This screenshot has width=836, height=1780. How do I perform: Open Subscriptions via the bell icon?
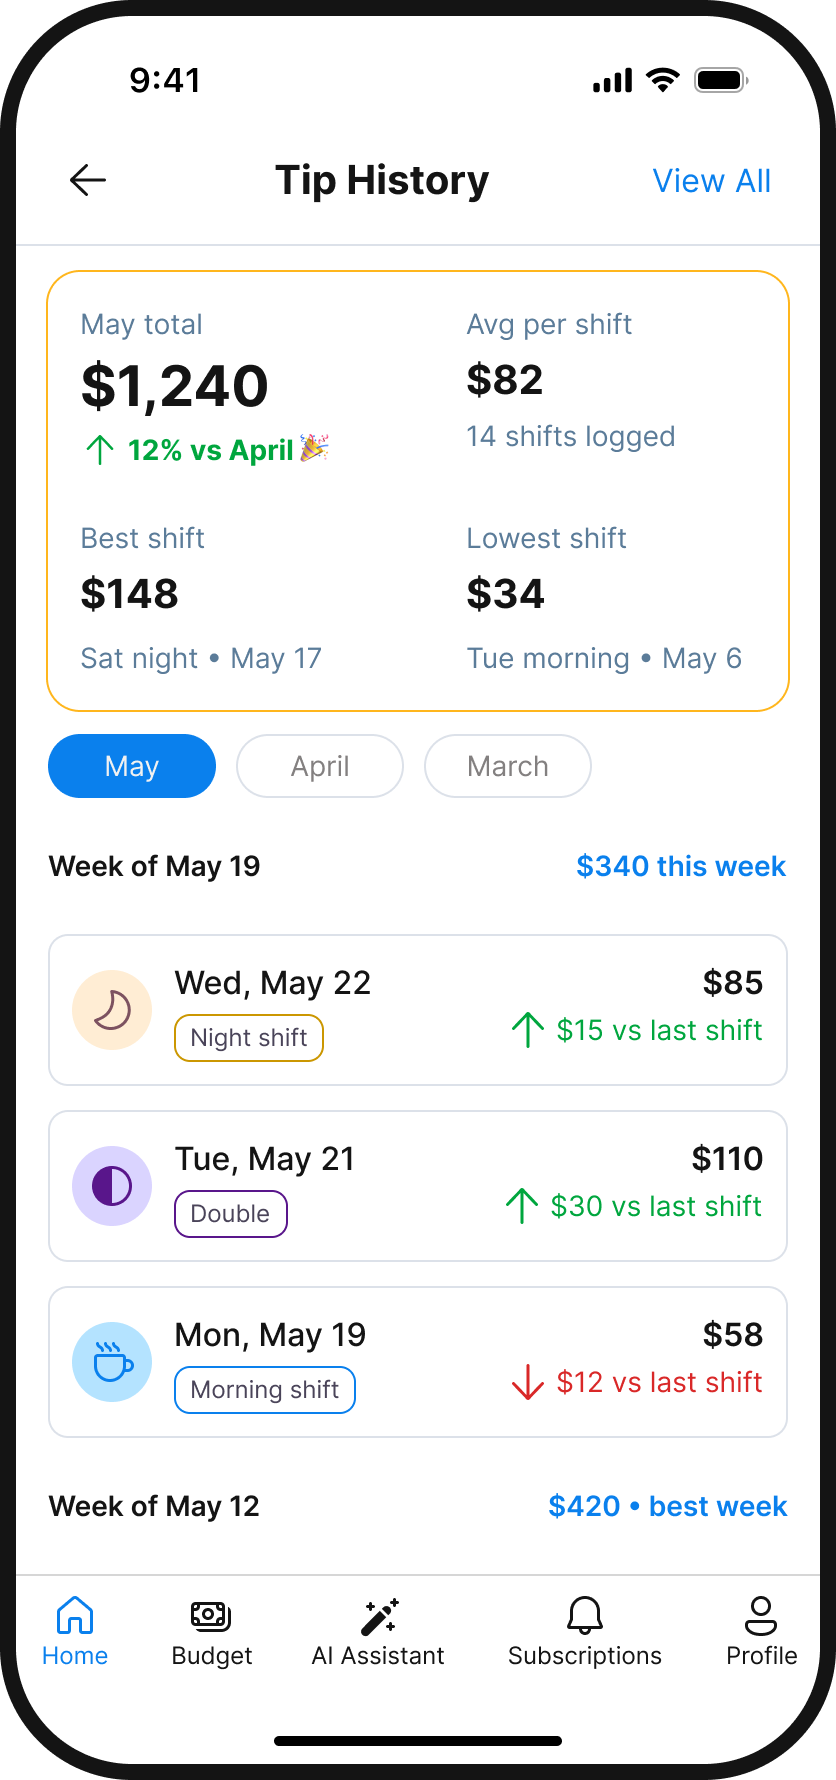[x=585, y=1615]
